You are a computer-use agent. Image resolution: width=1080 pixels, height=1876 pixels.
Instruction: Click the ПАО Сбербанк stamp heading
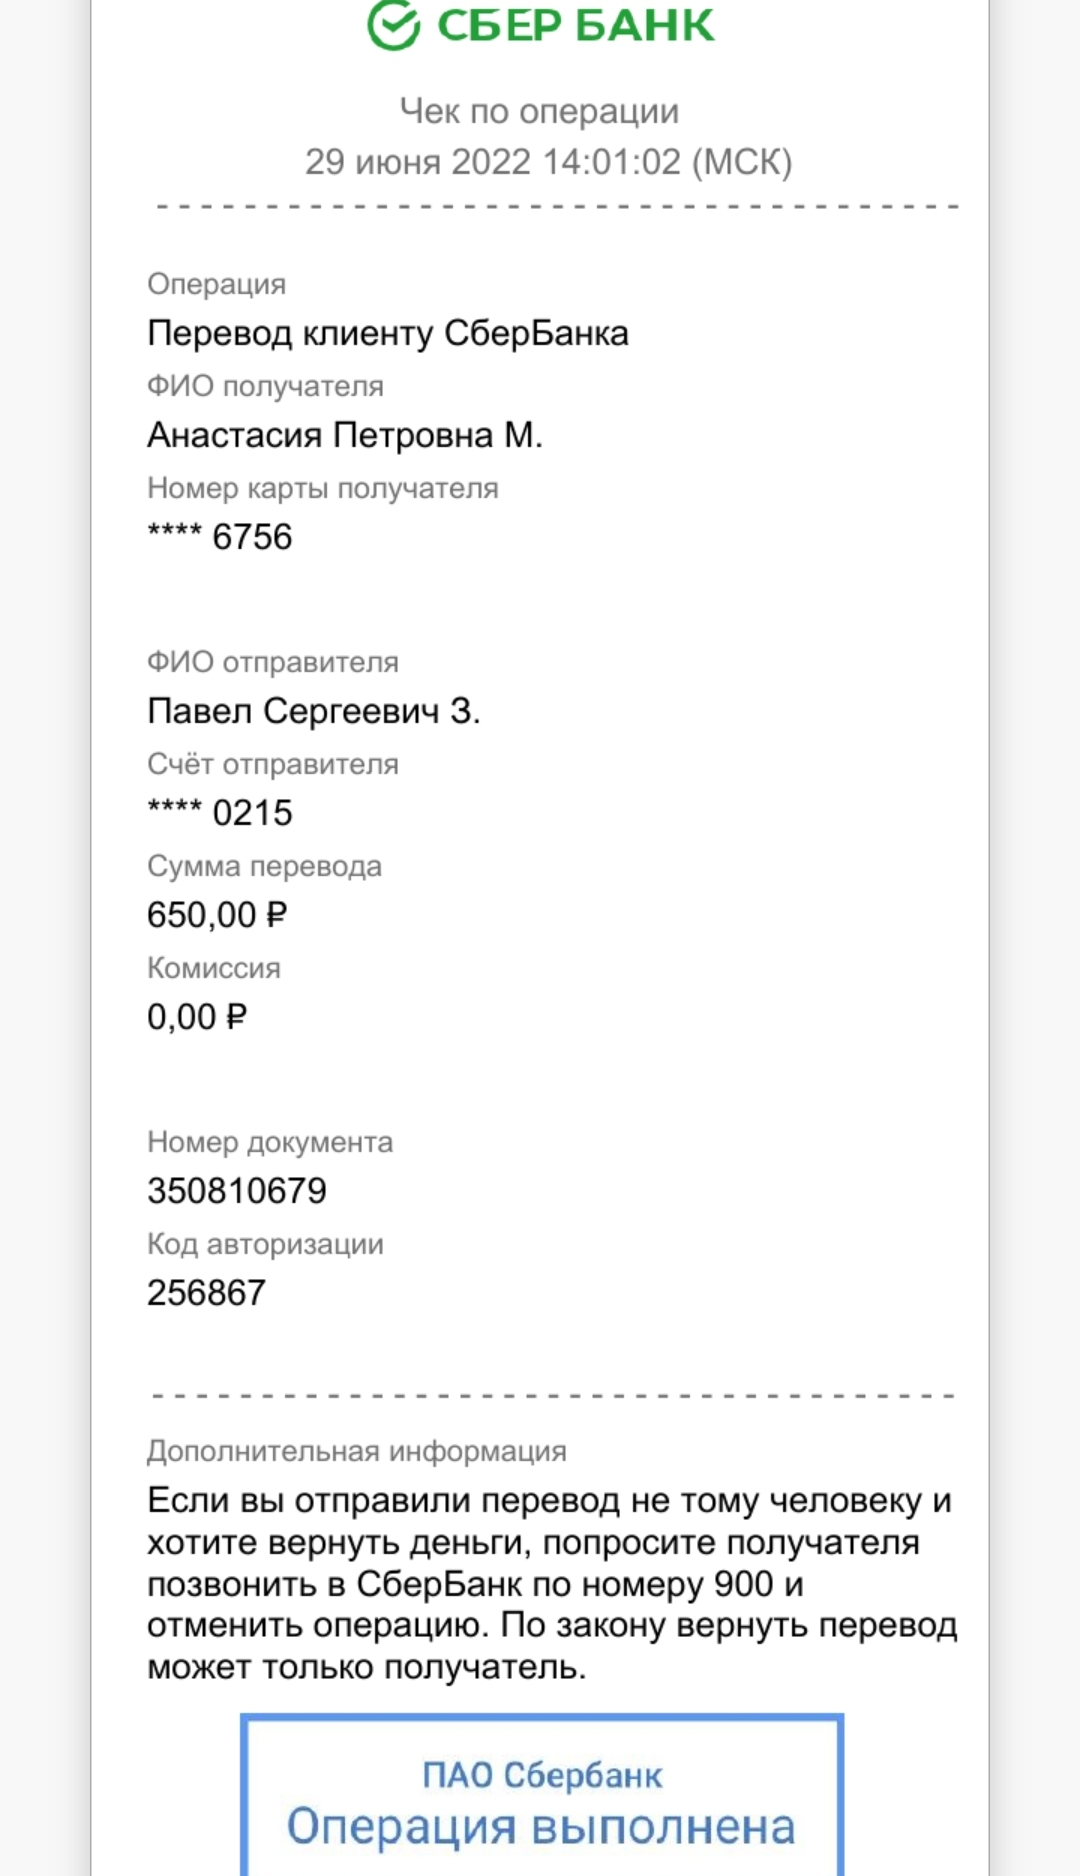coord(542,1775)
